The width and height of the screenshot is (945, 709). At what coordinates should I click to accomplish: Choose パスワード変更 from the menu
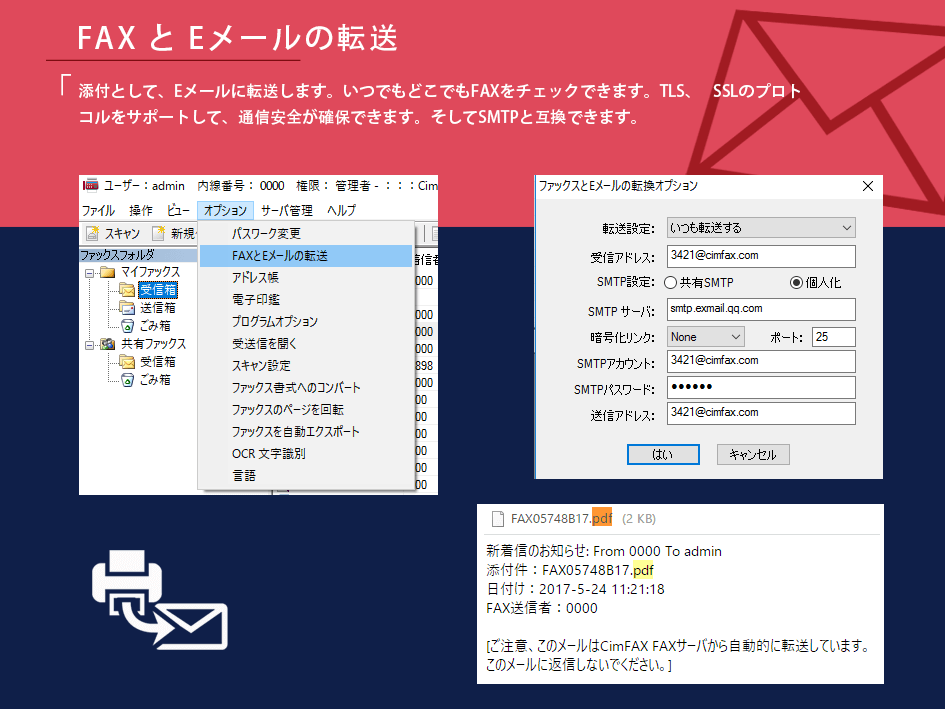click(306, 234)
